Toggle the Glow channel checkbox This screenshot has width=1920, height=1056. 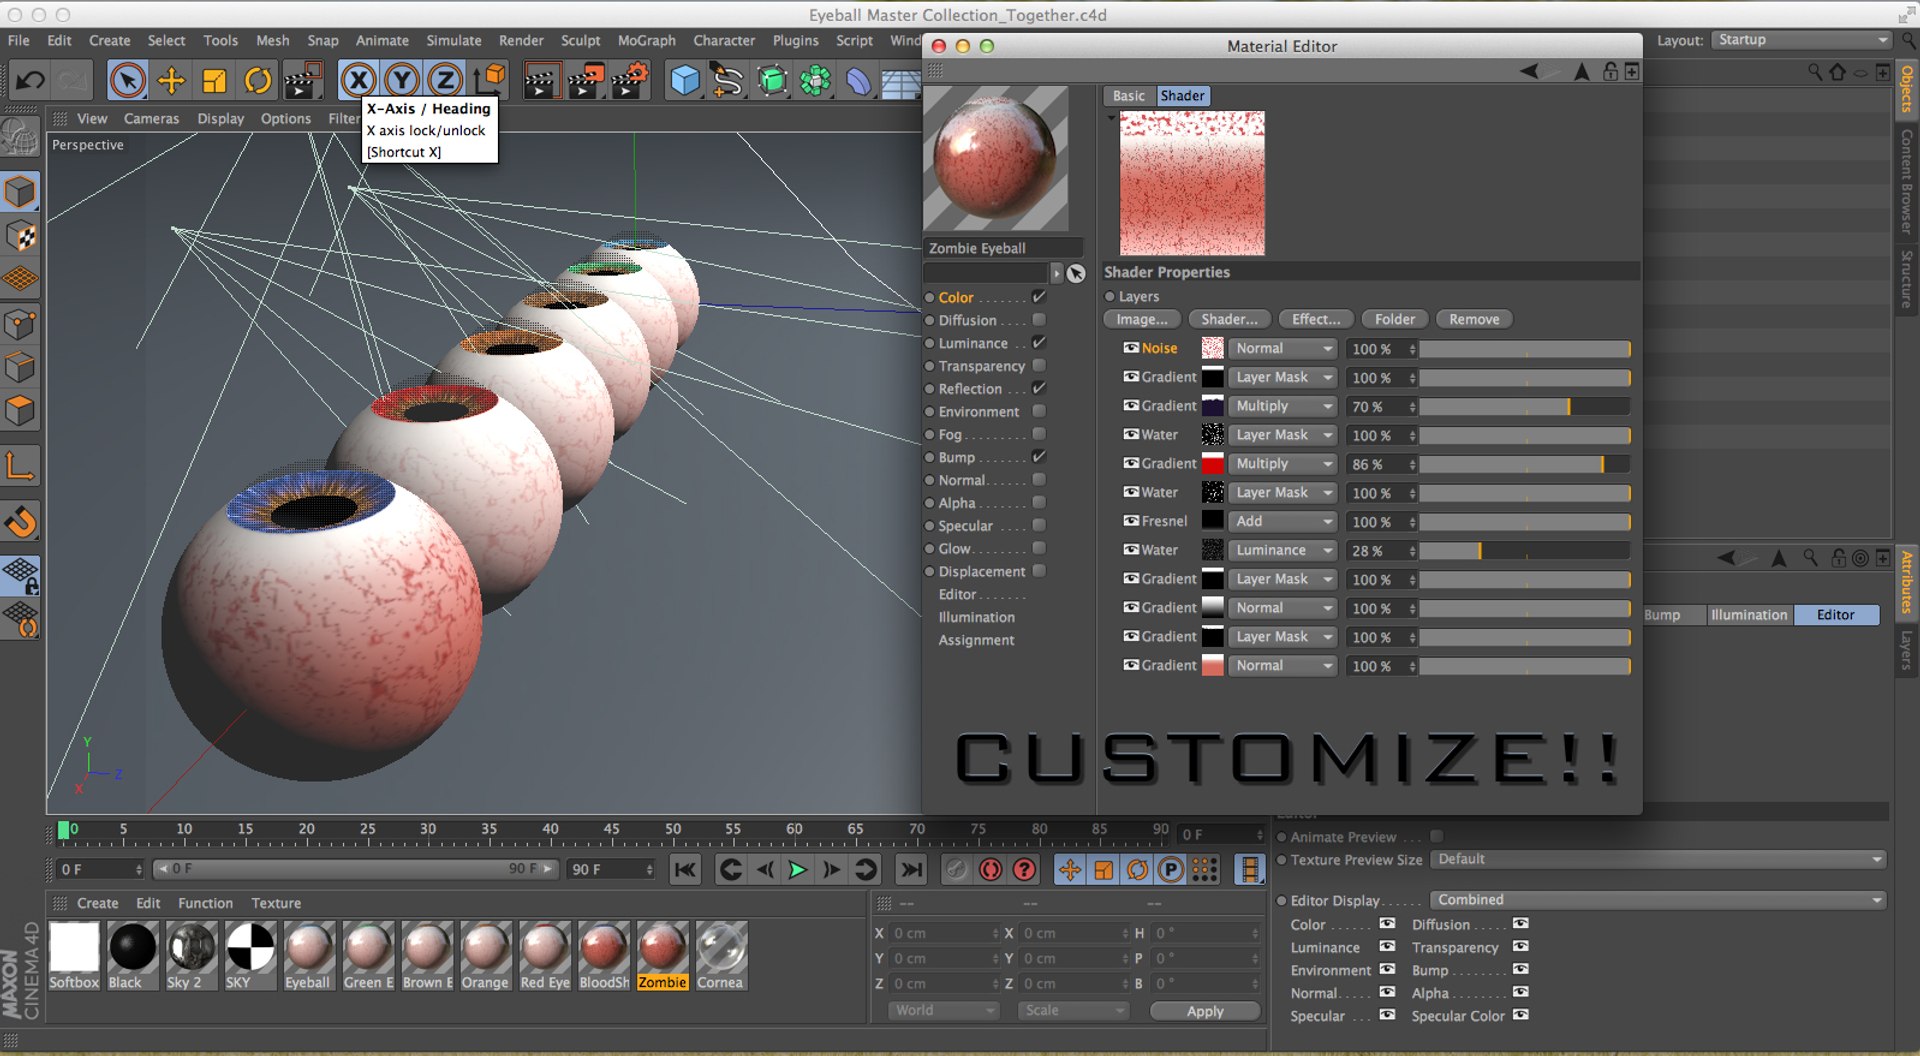1039,548
